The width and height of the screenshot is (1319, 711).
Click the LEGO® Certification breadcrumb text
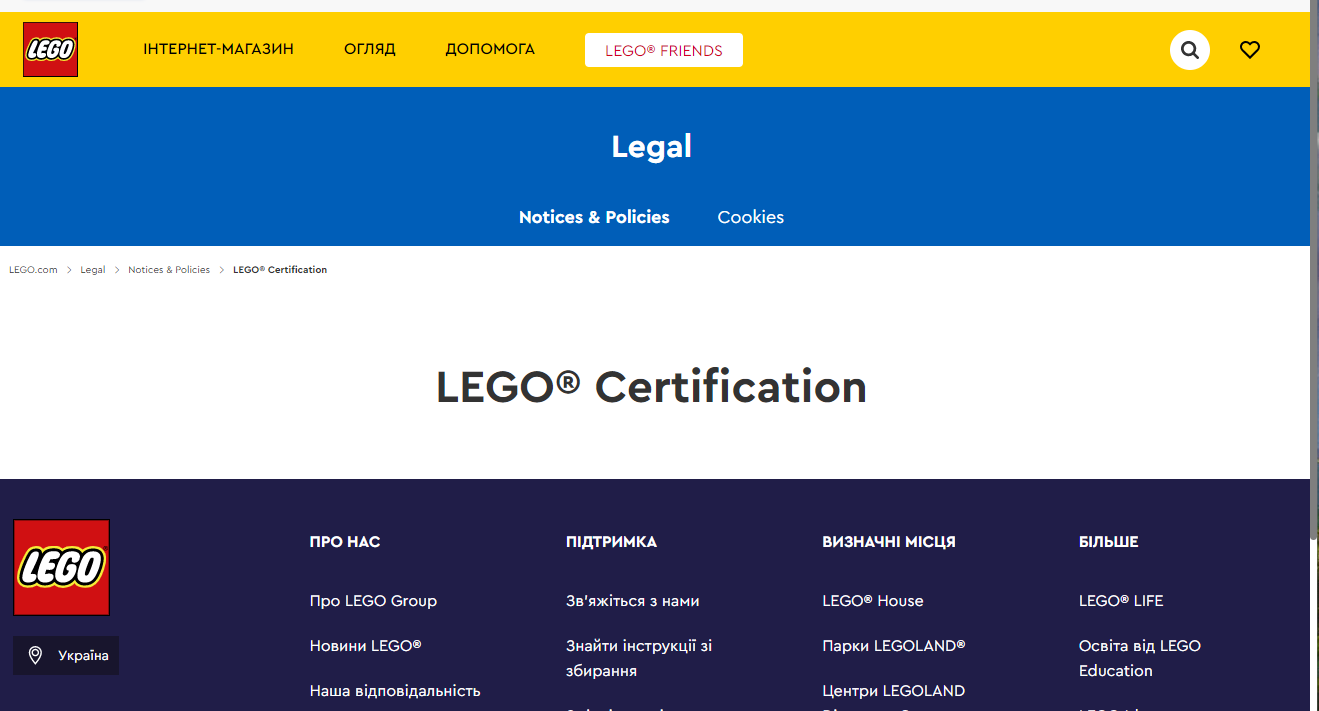click(x=280, y=270)
